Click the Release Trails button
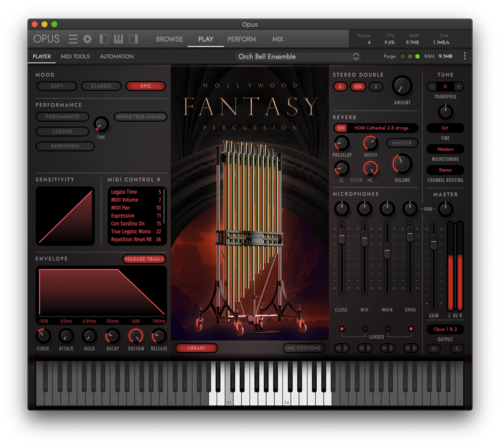Image resolution: width=500 pixels, height=447 pixels. pyautogui.click(x=144, y=259)
